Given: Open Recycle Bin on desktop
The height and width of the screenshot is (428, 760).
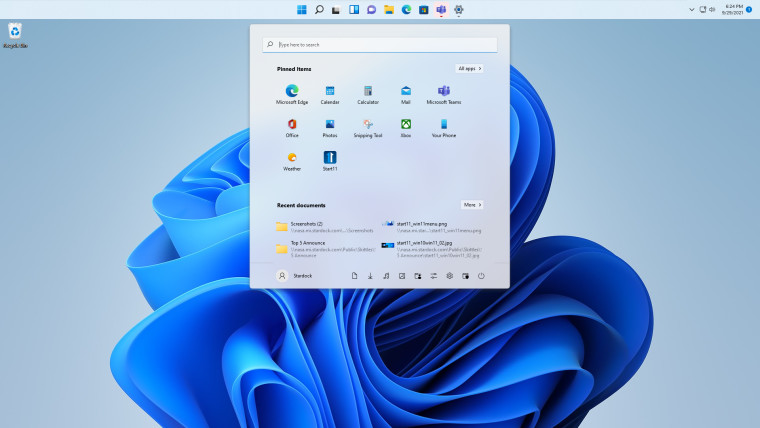Looking at the screenshot, I should point(15,33).
